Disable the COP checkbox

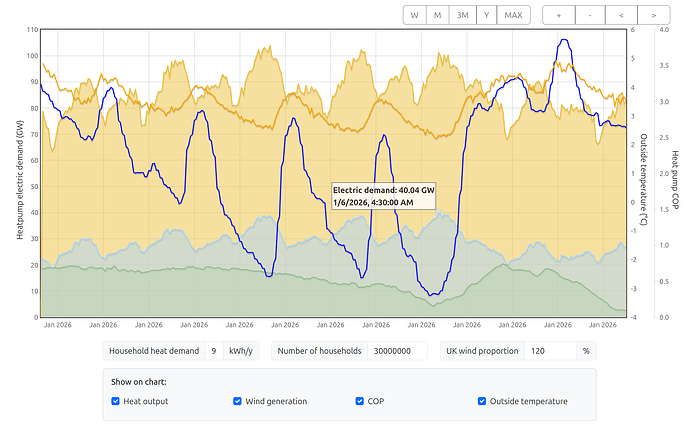tap(360, 401)
